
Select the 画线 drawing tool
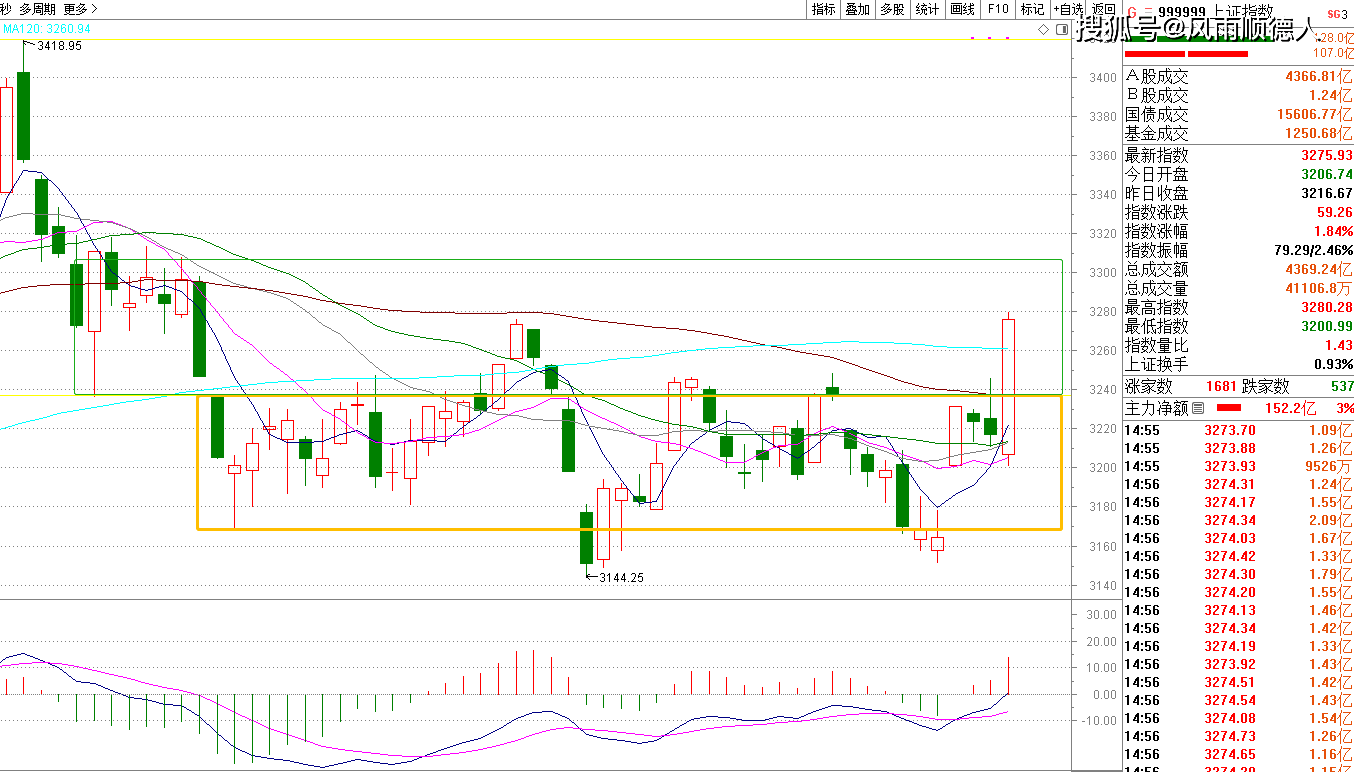coord(962,9)
